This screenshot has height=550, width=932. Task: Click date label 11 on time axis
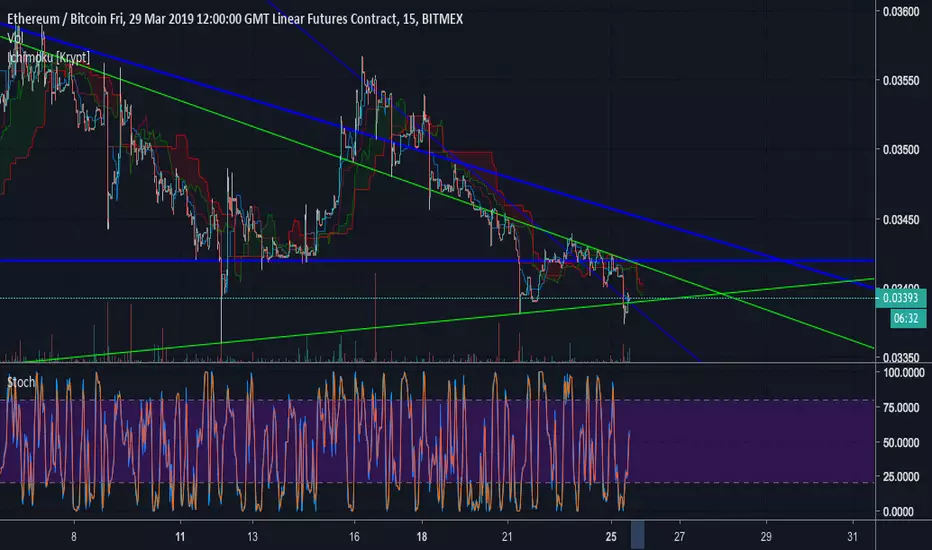180,537
